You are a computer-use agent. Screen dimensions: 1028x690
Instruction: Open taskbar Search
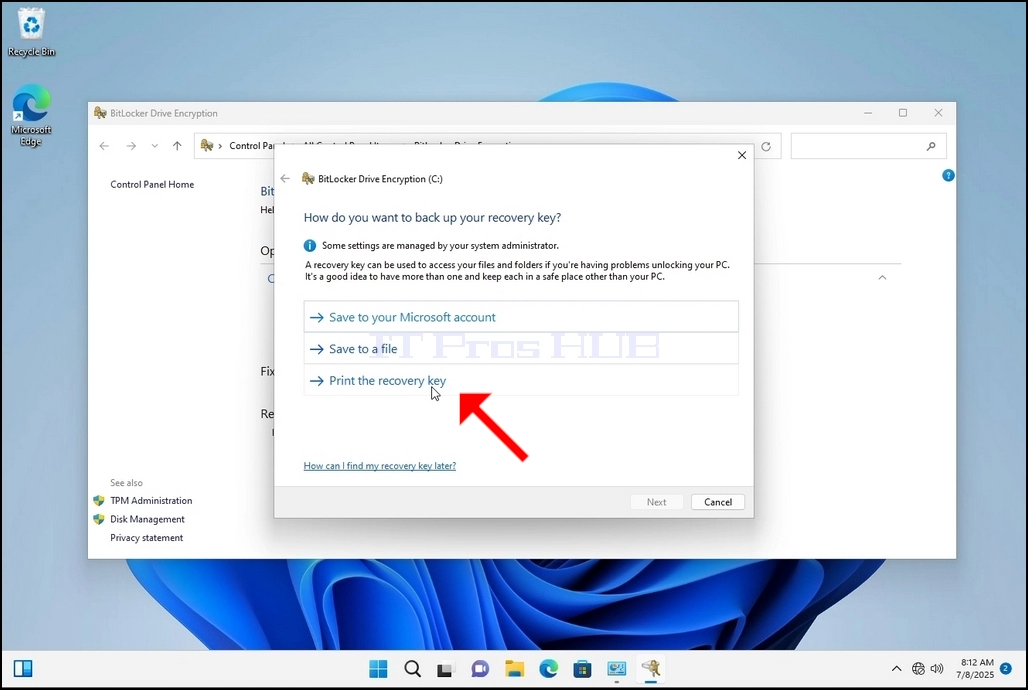tap(412, 669)
